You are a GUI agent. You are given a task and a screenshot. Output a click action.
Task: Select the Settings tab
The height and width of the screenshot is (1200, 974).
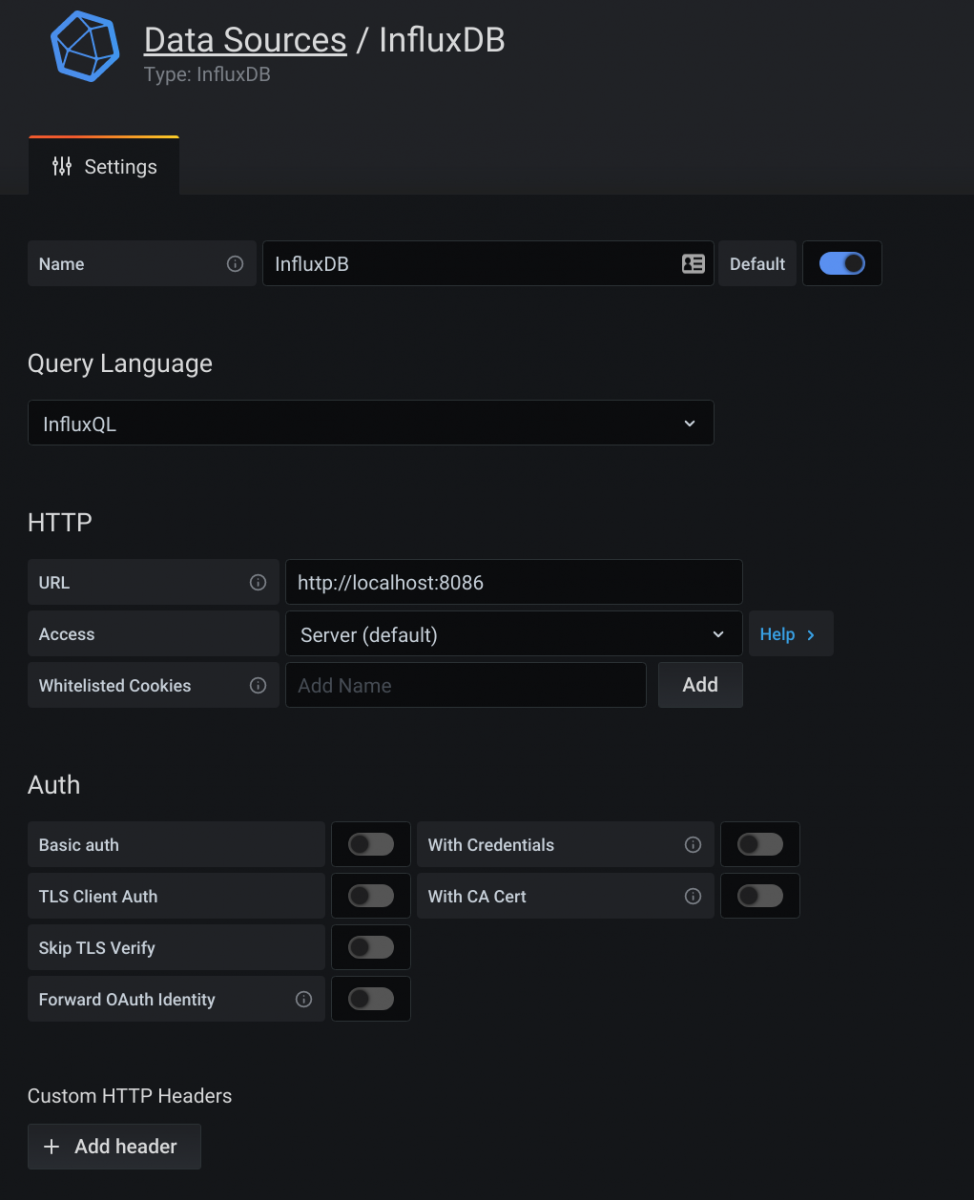[x=104, y=167]
